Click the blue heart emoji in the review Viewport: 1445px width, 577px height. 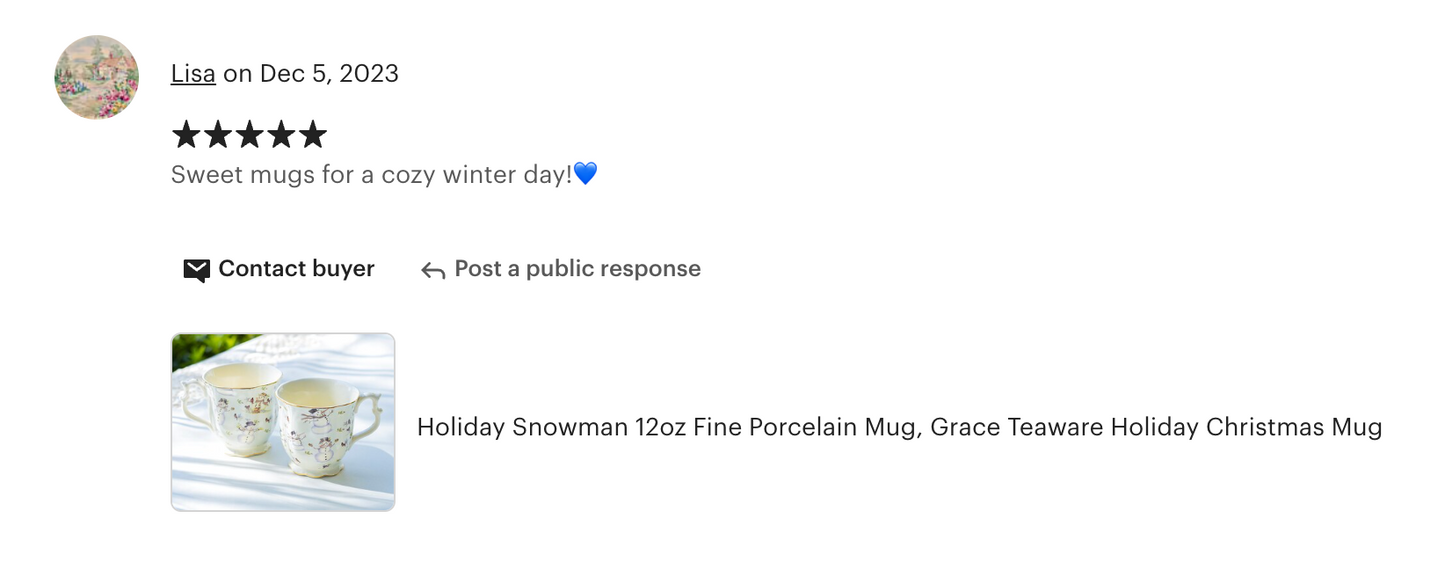[x=586, y=174]
